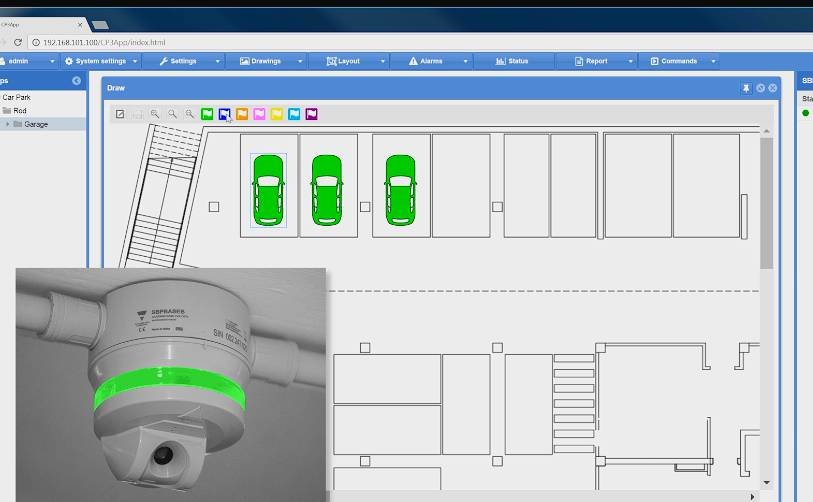Click the Status button
This screenshot has width=813, height=502.
[512, 61]
